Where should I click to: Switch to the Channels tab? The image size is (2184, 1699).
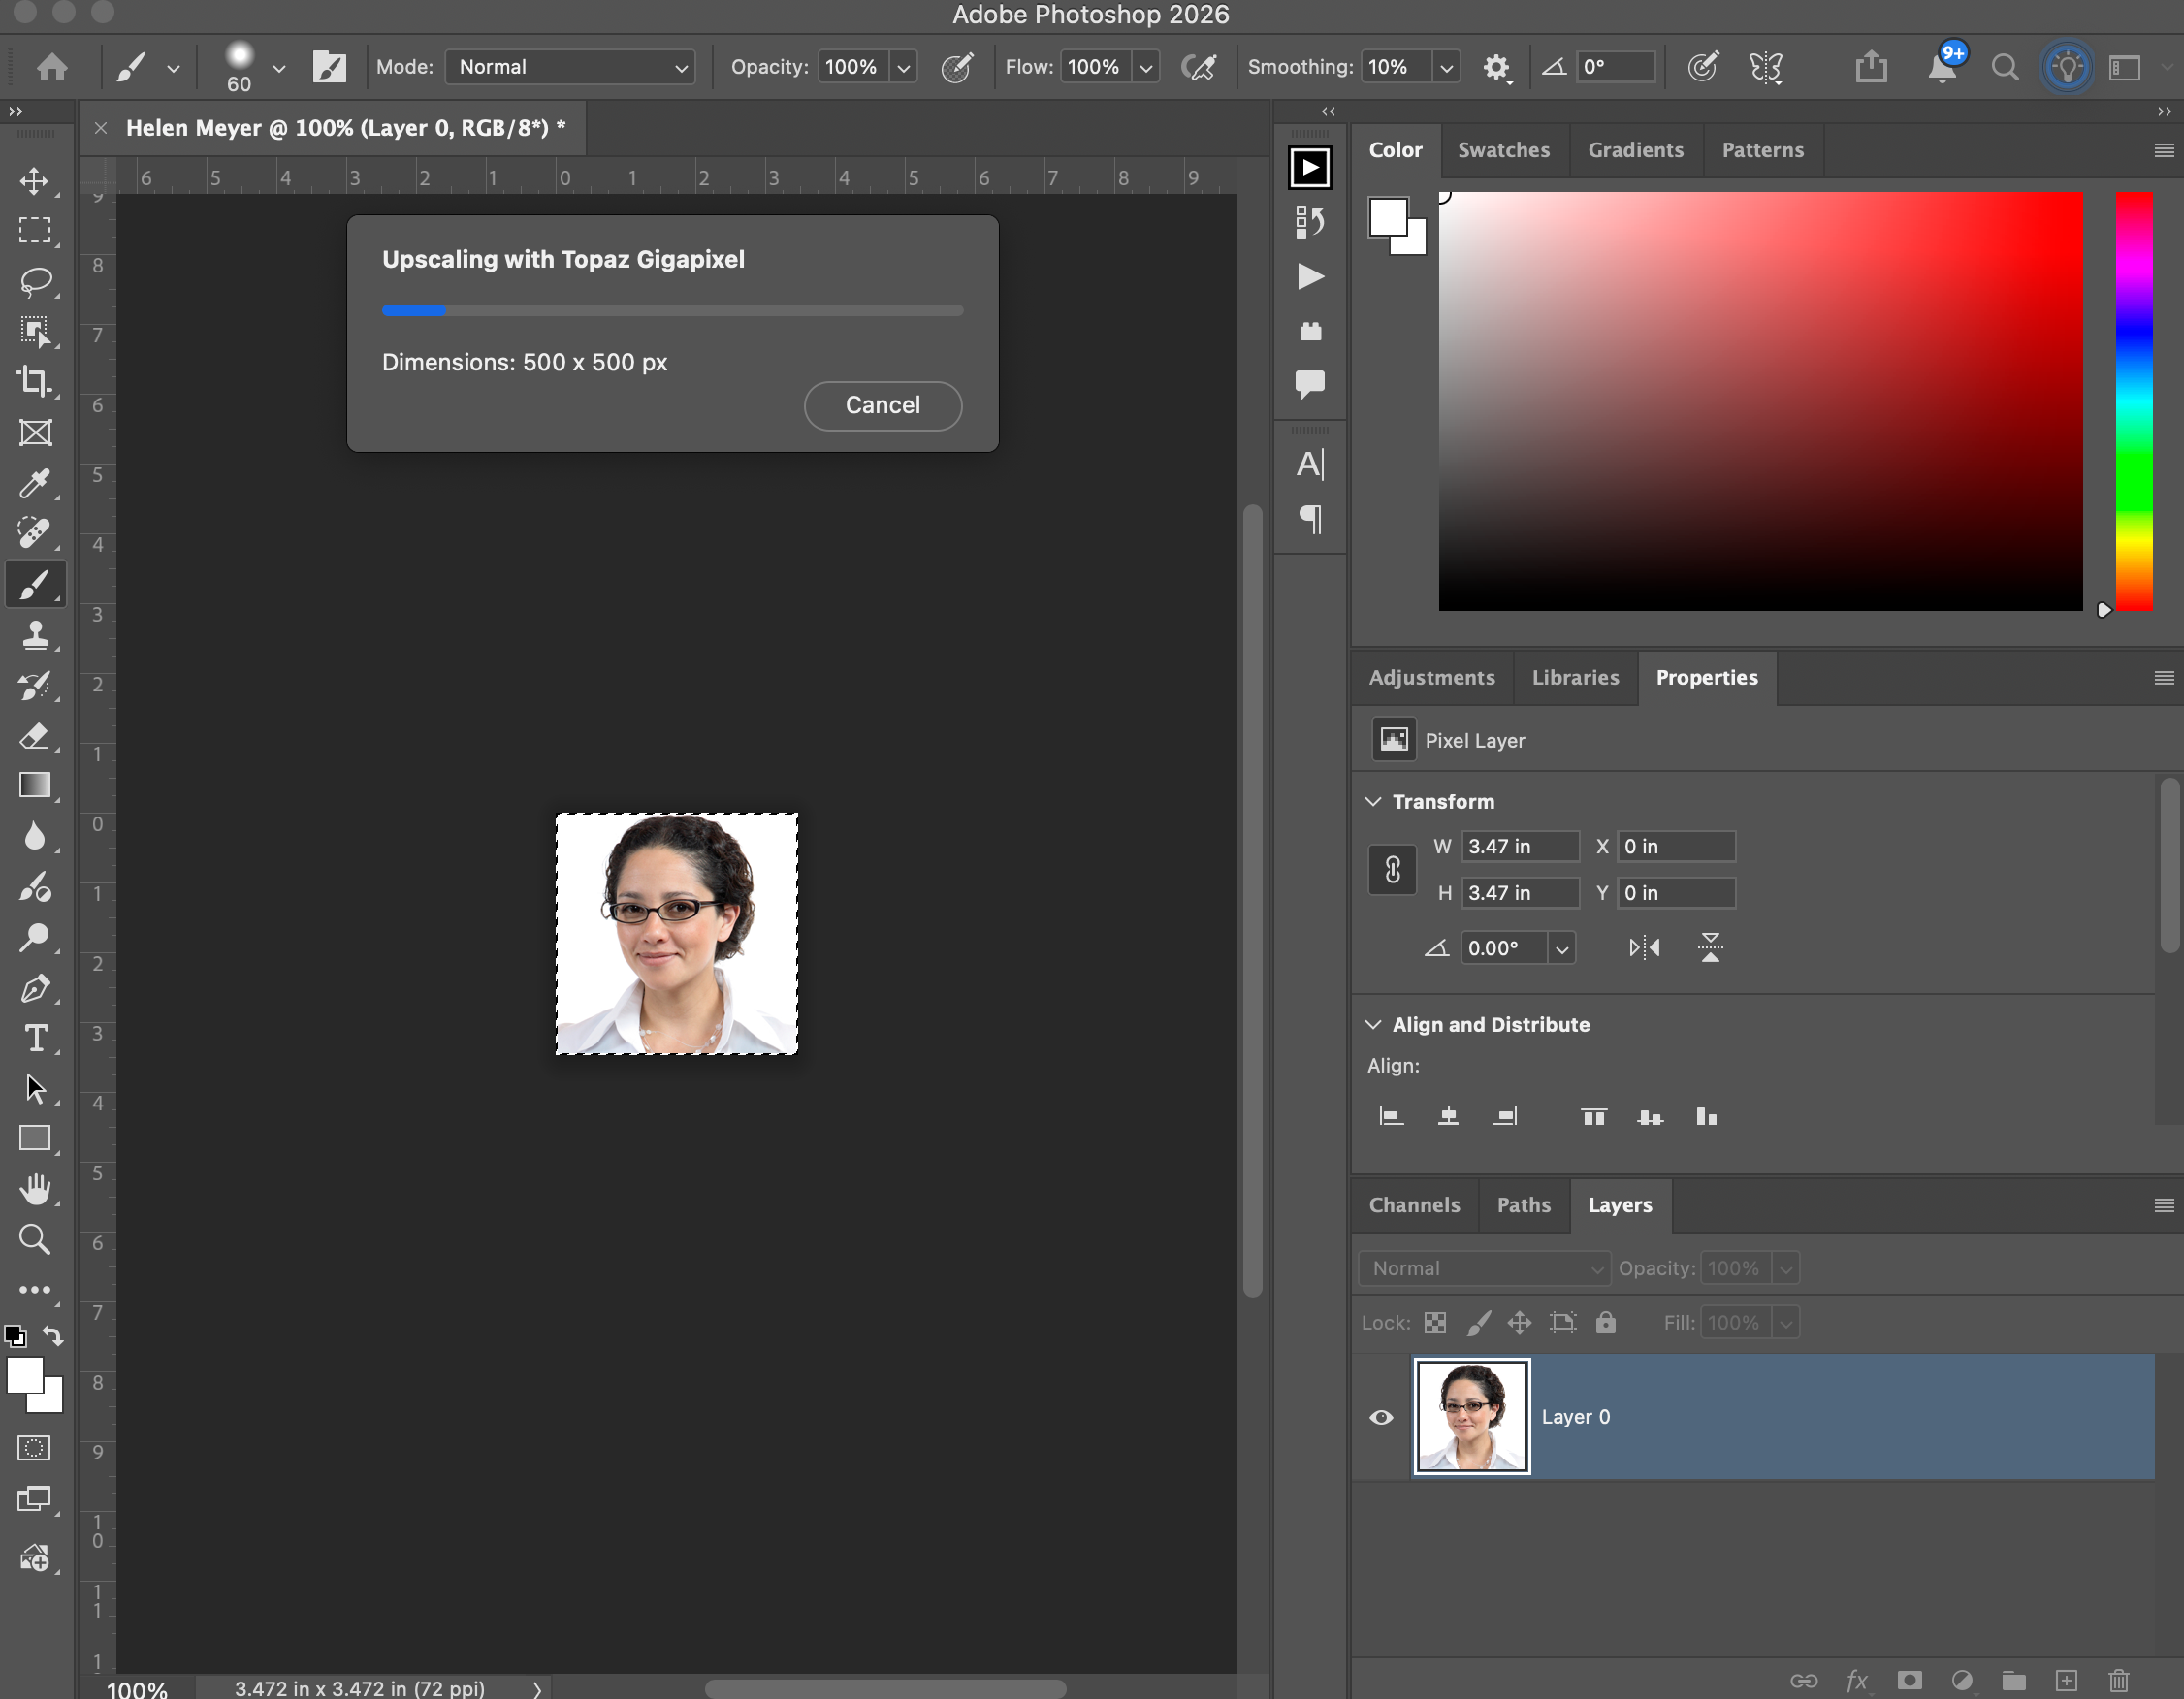pyautogui.click(x=1413, y=1205)
